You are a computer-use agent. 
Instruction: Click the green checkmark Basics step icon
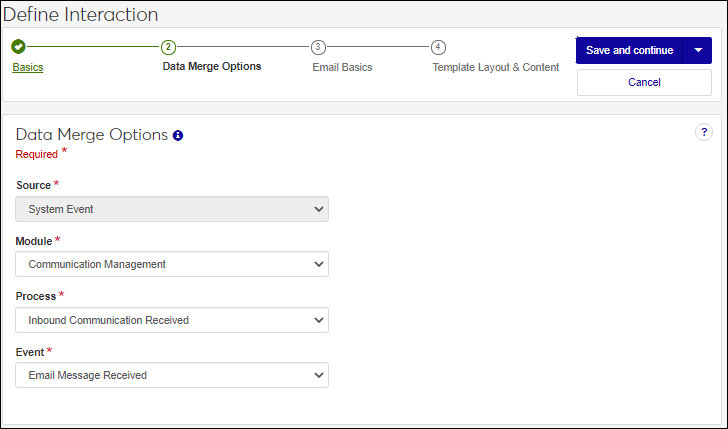(x=19, y=47)
